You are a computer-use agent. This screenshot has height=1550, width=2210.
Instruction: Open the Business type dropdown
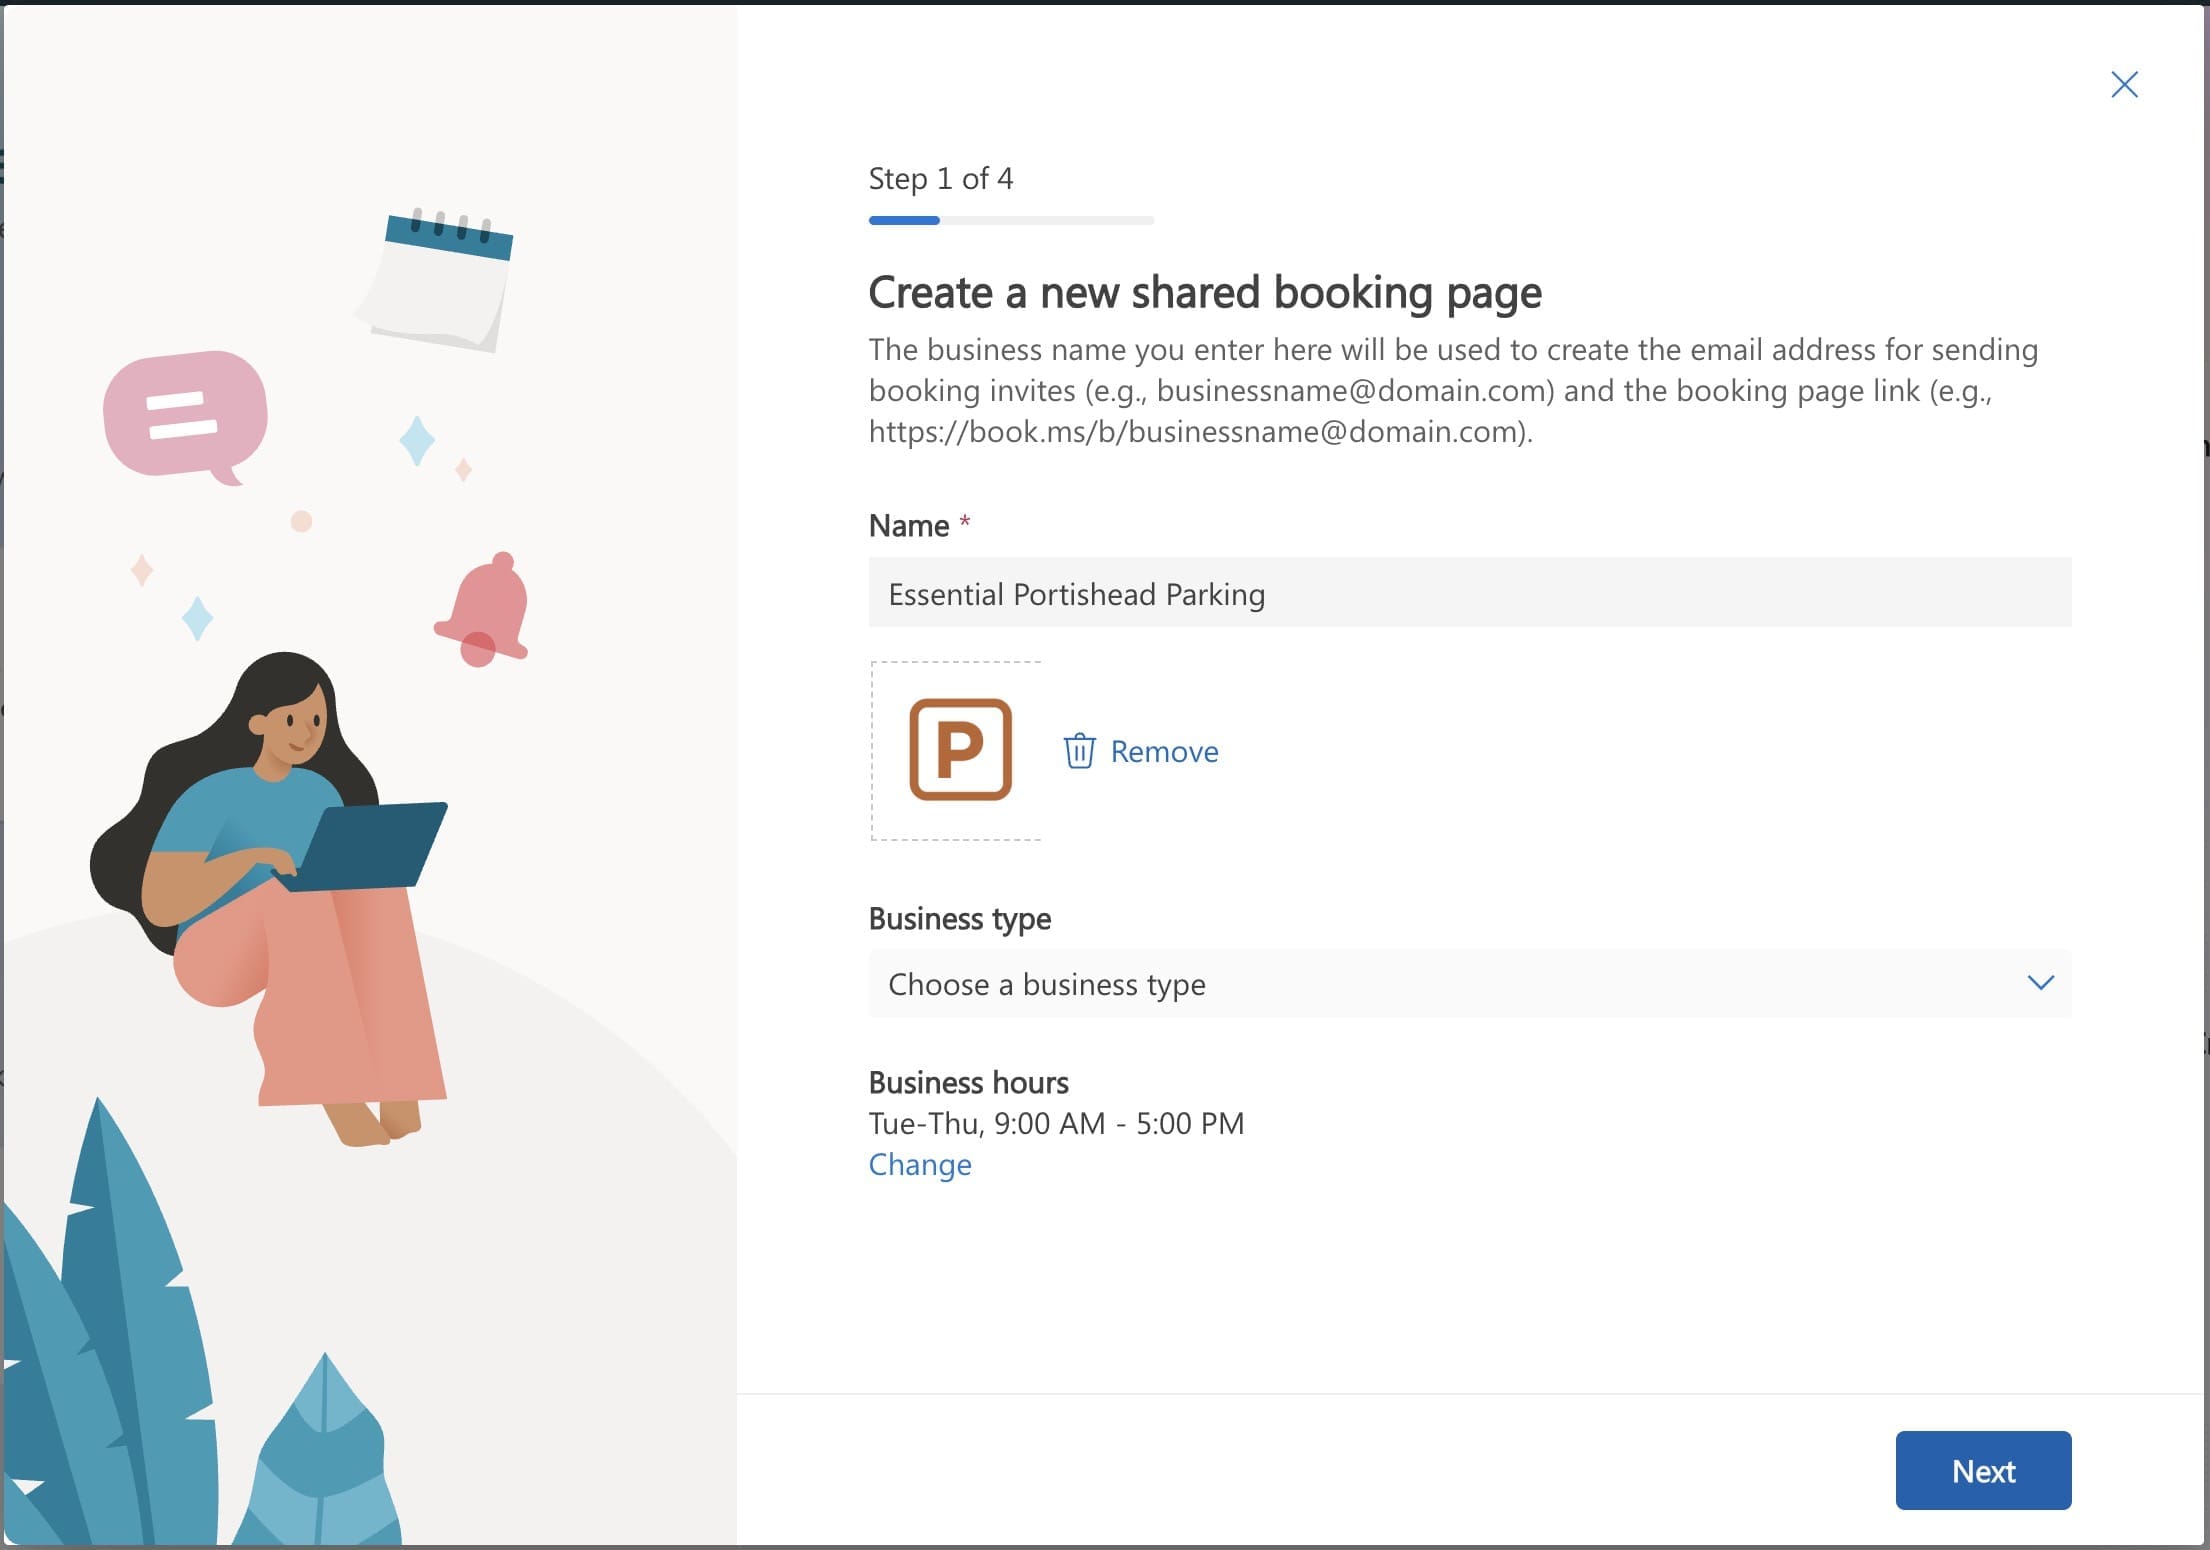[x=1468, y=984]
